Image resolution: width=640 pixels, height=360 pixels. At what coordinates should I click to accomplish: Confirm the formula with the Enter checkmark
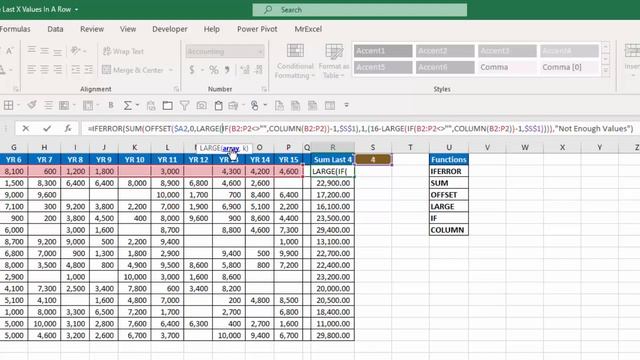coord(47,129)
